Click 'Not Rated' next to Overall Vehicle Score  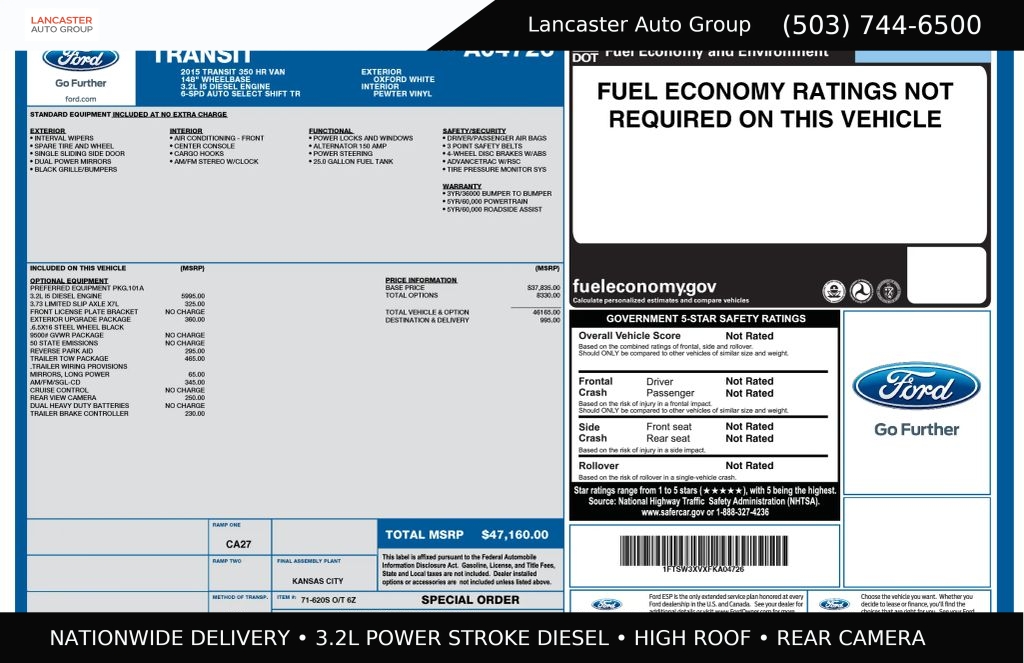749,336
